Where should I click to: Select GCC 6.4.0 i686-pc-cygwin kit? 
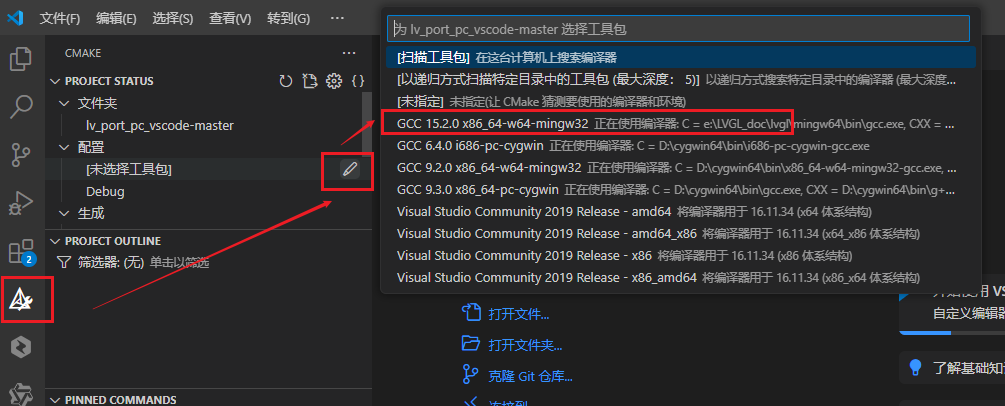[x=681, y=146]
